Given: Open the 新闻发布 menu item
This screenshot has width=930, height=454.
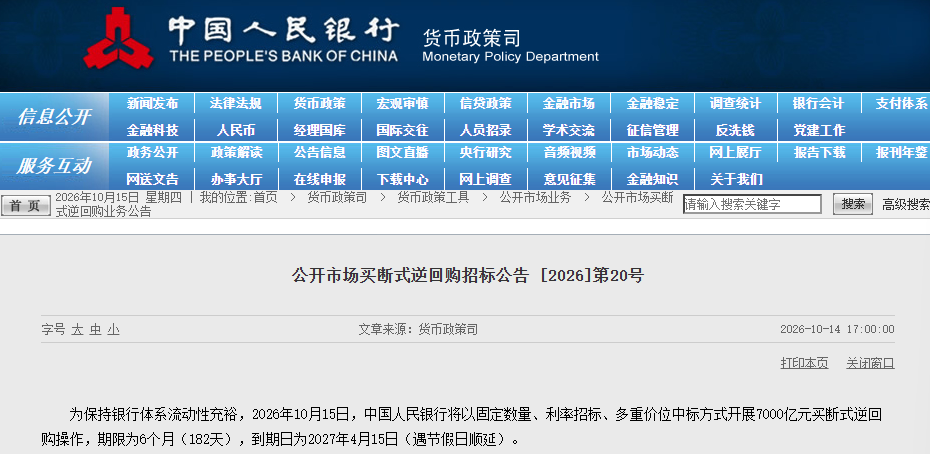Looking at the screenshot, I should (152, 104).
